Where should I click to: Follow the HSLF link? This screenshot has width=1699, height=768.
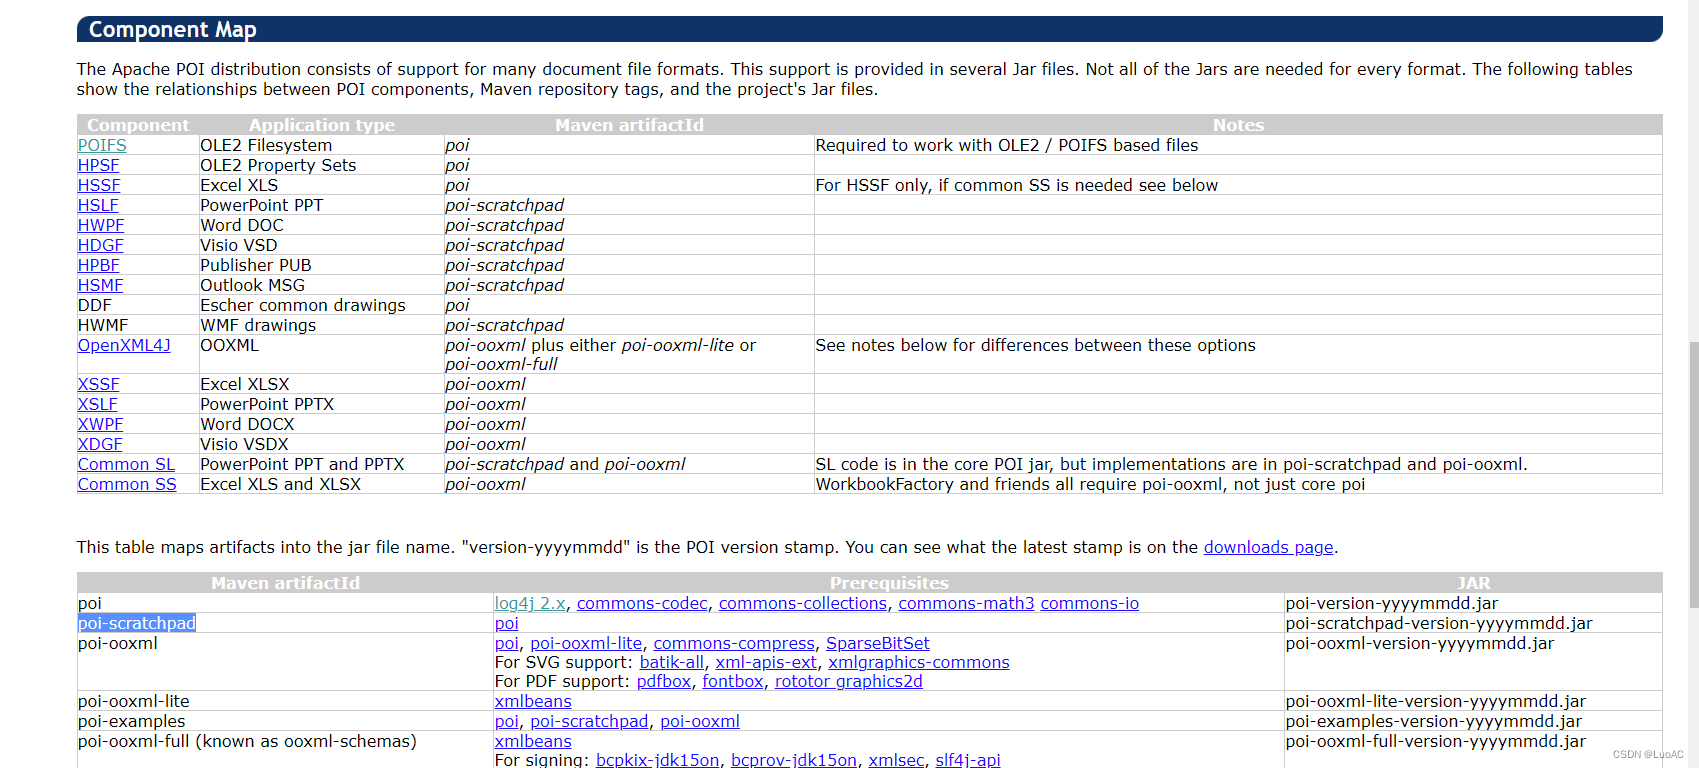click(x=98, y=205)
